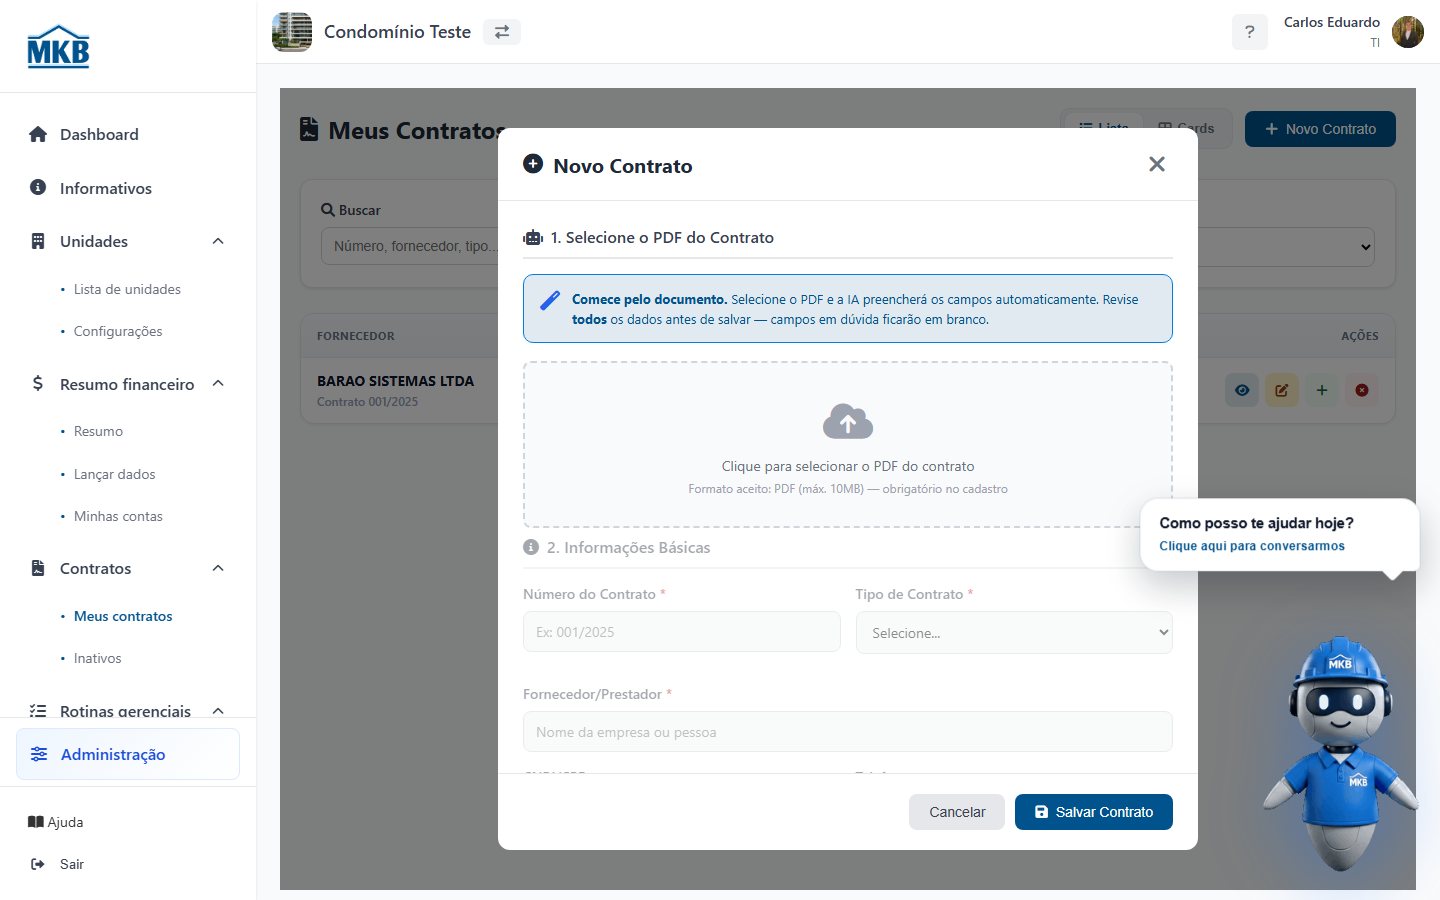The width and height of the screenshot is (1440, 900).
Task: Close the Novo Contrato dialog
Action: click(1157, 164)
